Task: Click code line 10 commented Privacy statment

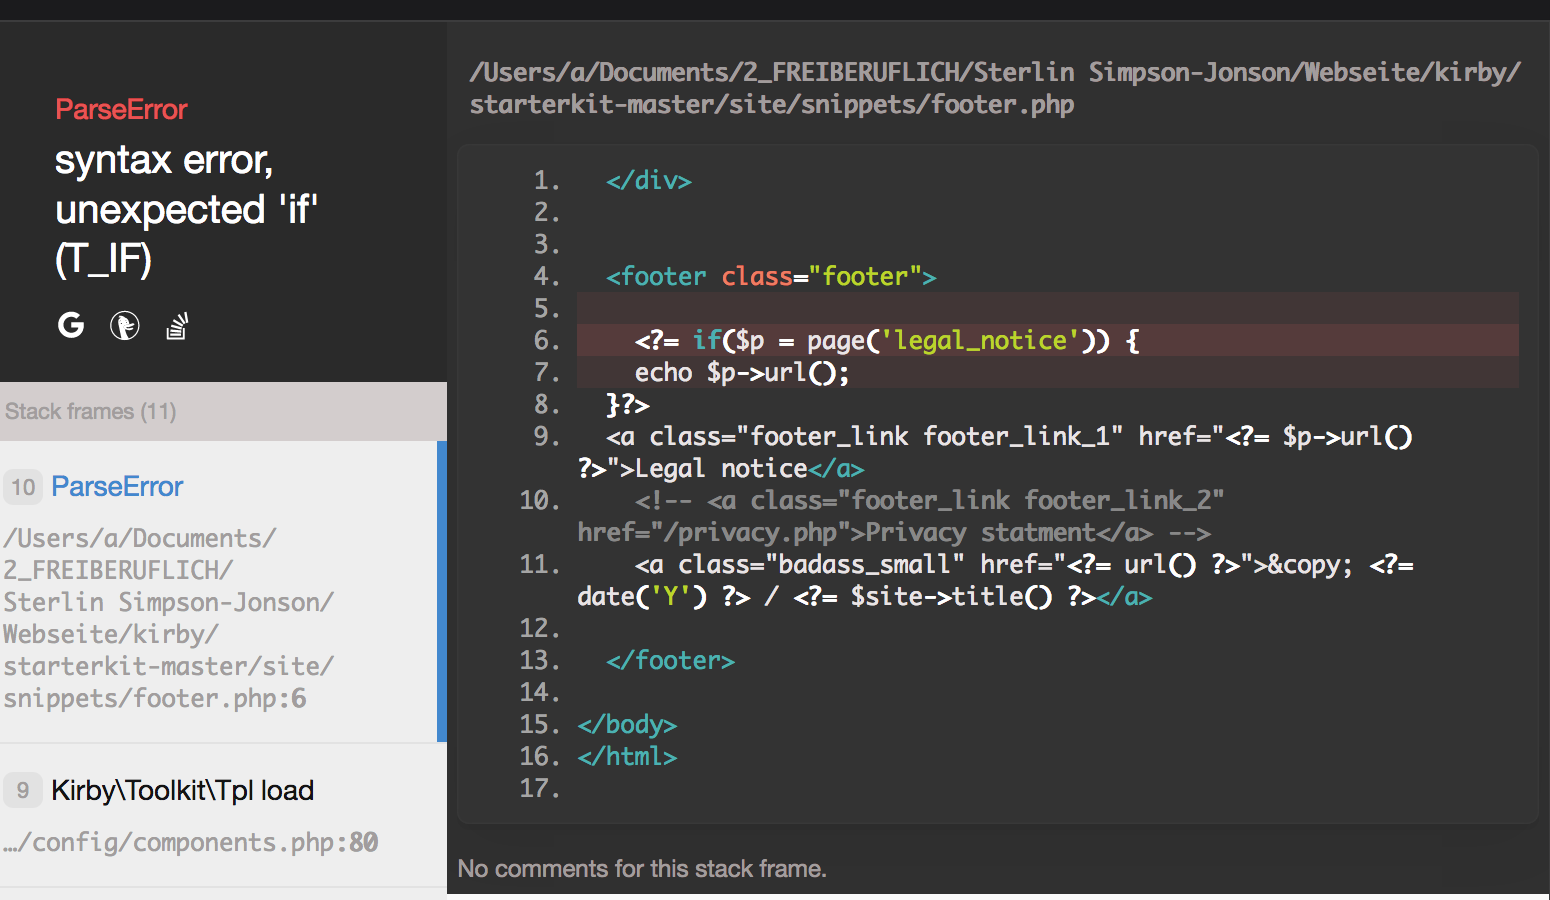Action: pos(900,516)
